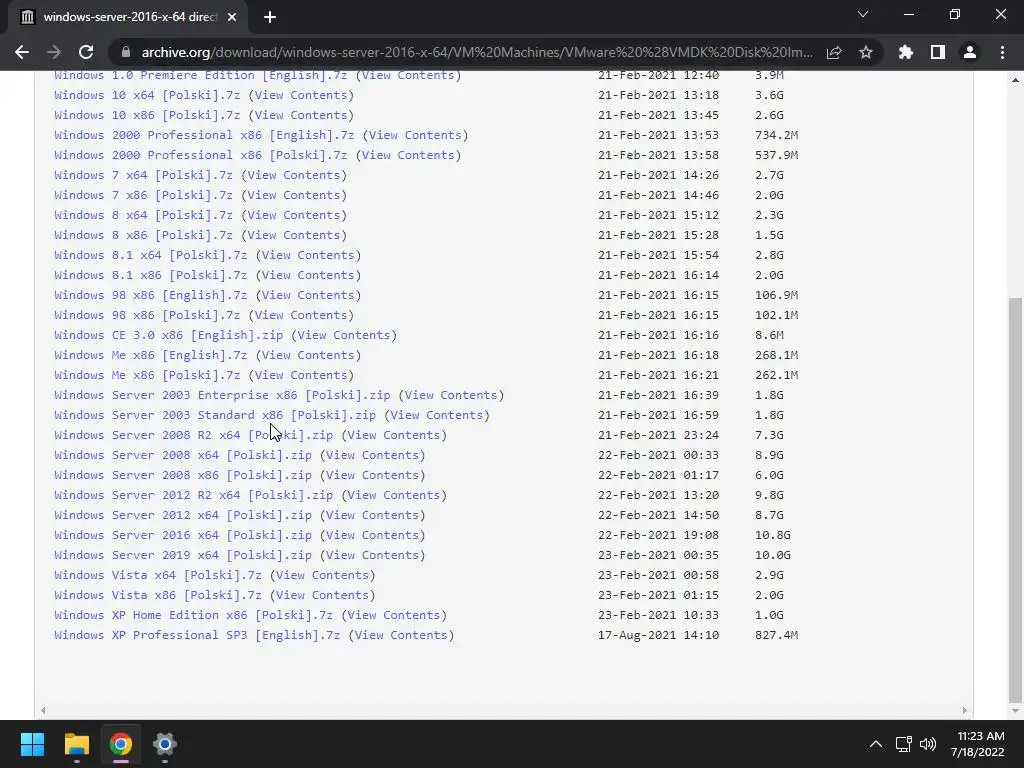This screenshot has width=1024, height=768.
Task: Open volume control tray icon
Action: coord(928,744)
